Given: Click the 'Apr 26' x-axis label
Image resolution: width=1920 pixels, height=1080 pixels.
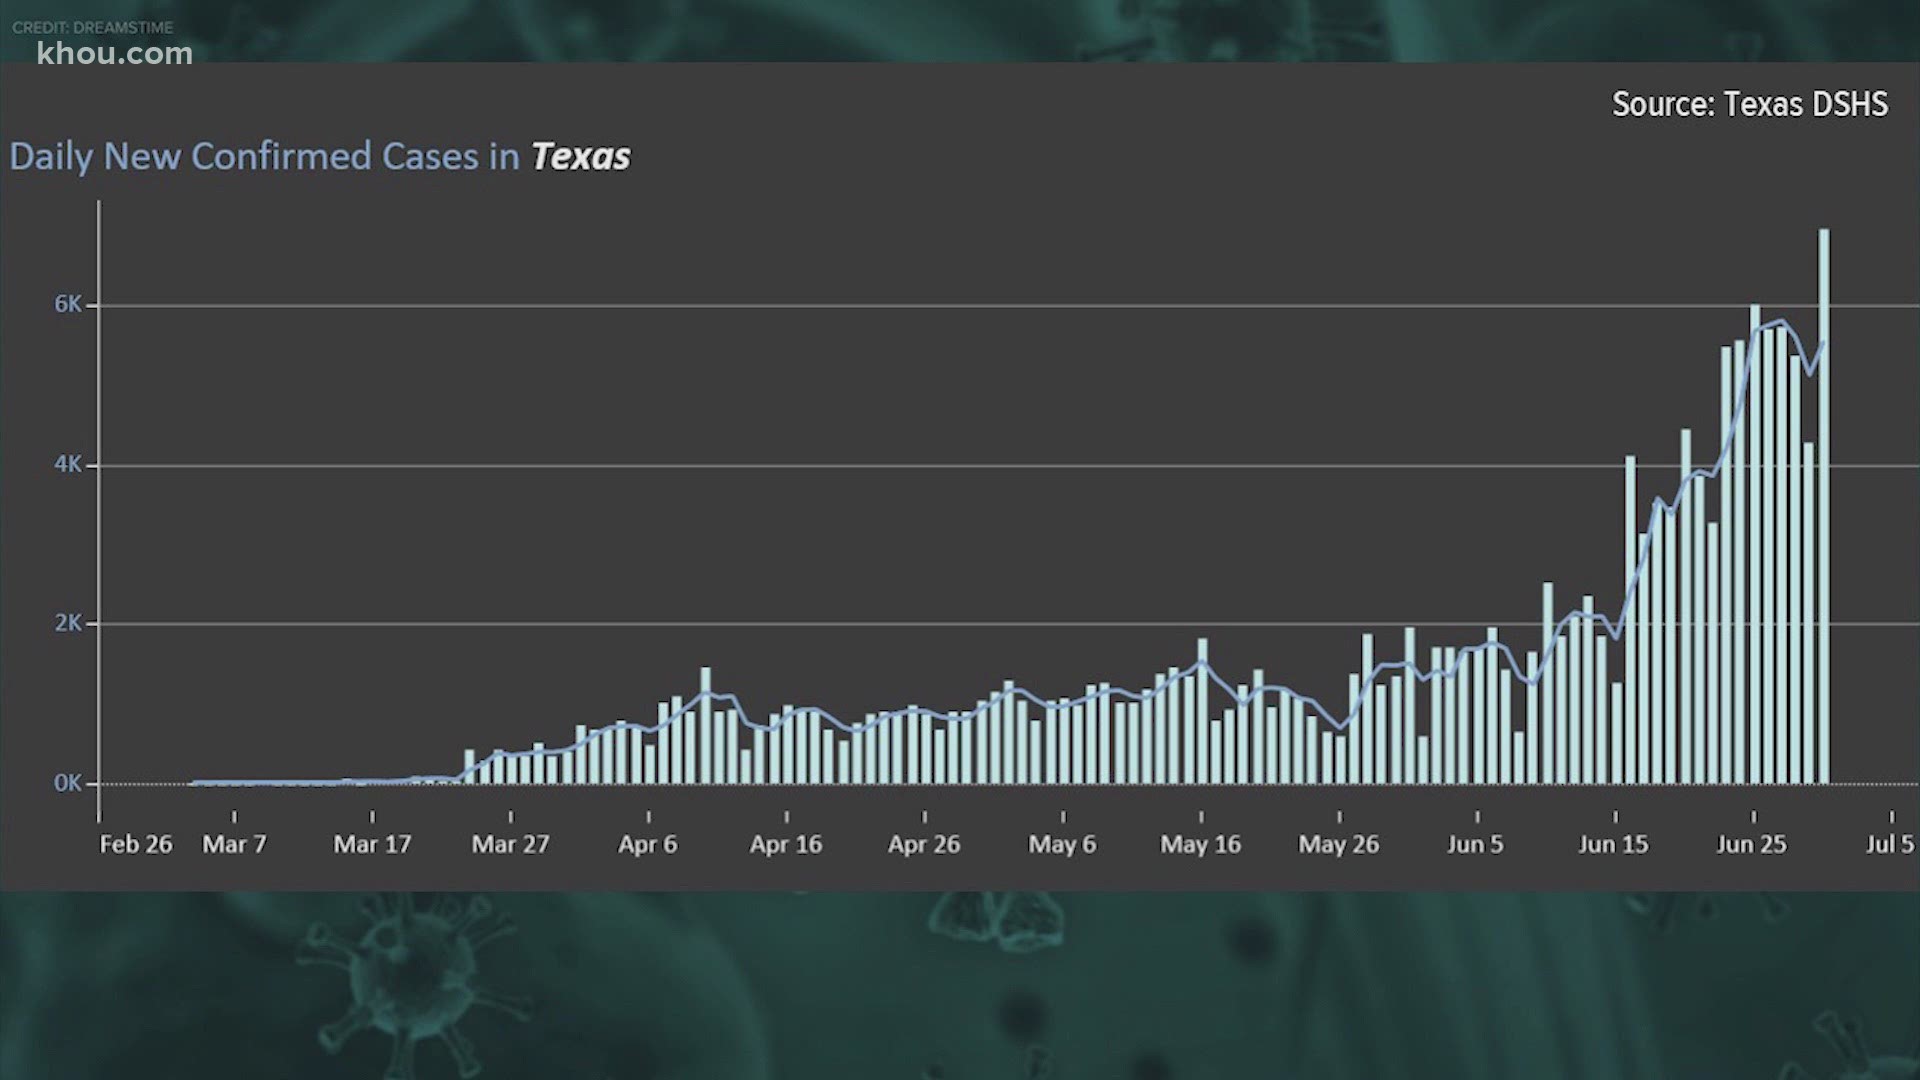Looking at the screenshot, I should (924, 845).
